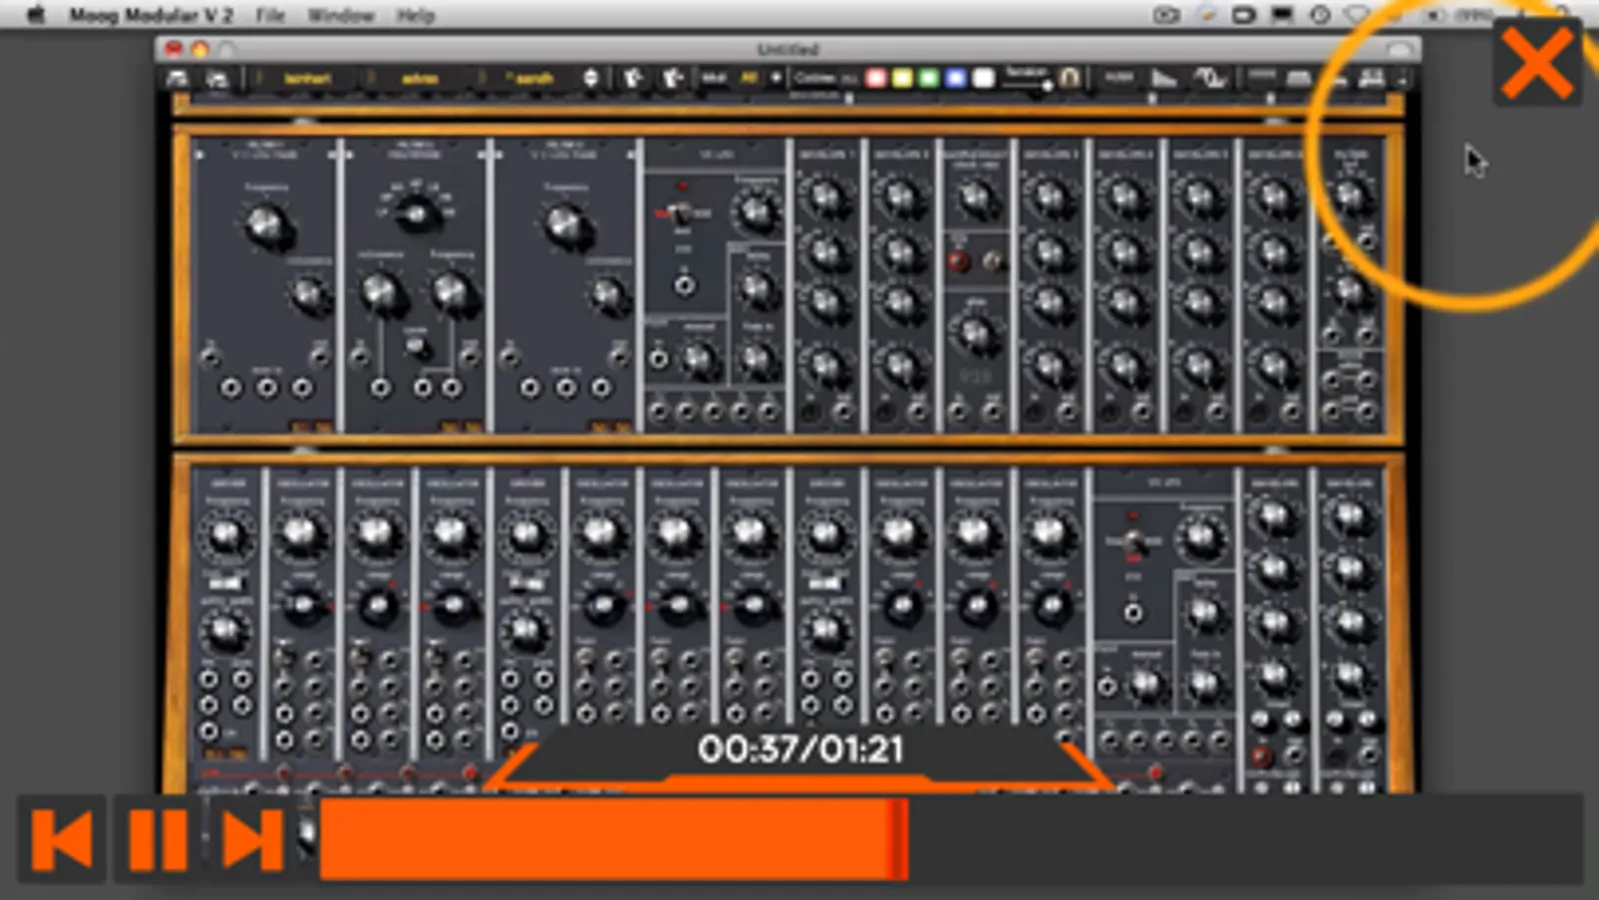Click the first filter's Resonance knob
1599x900 pixels.
(308, 295)
